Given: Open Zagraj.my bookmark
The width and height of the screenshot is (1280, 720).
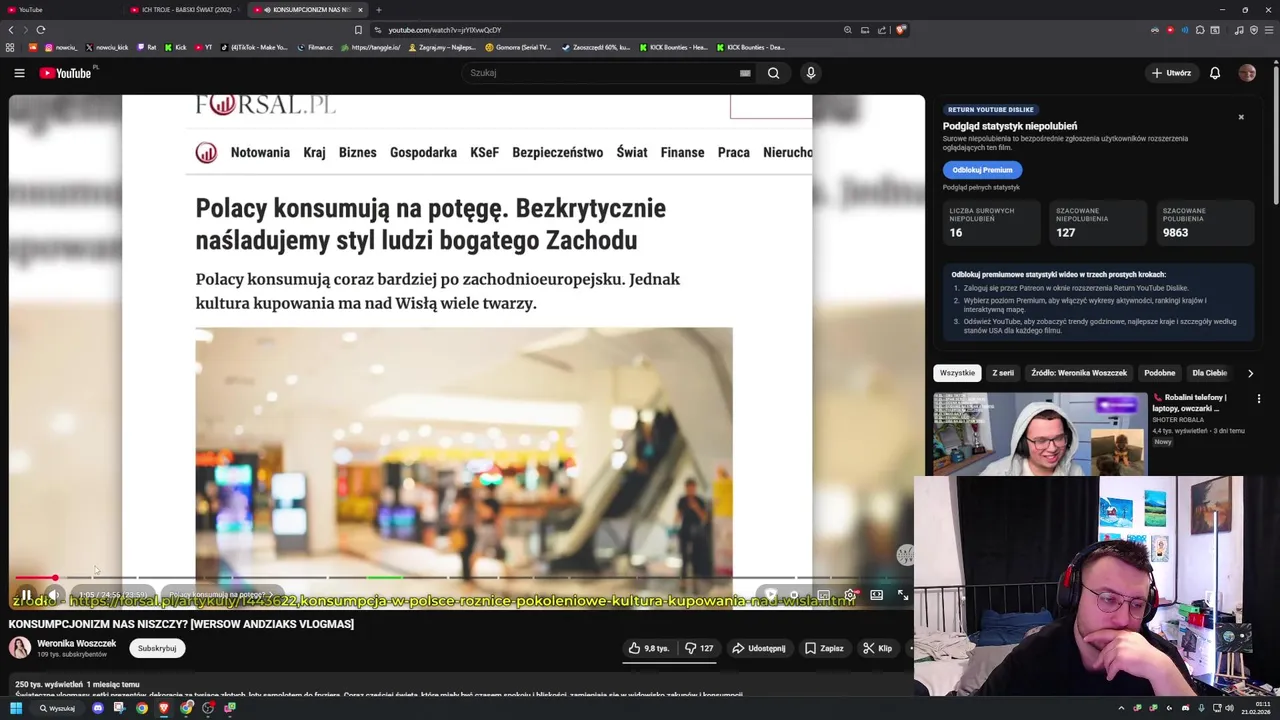Looking at the screenshot, I should click(443, 47).
